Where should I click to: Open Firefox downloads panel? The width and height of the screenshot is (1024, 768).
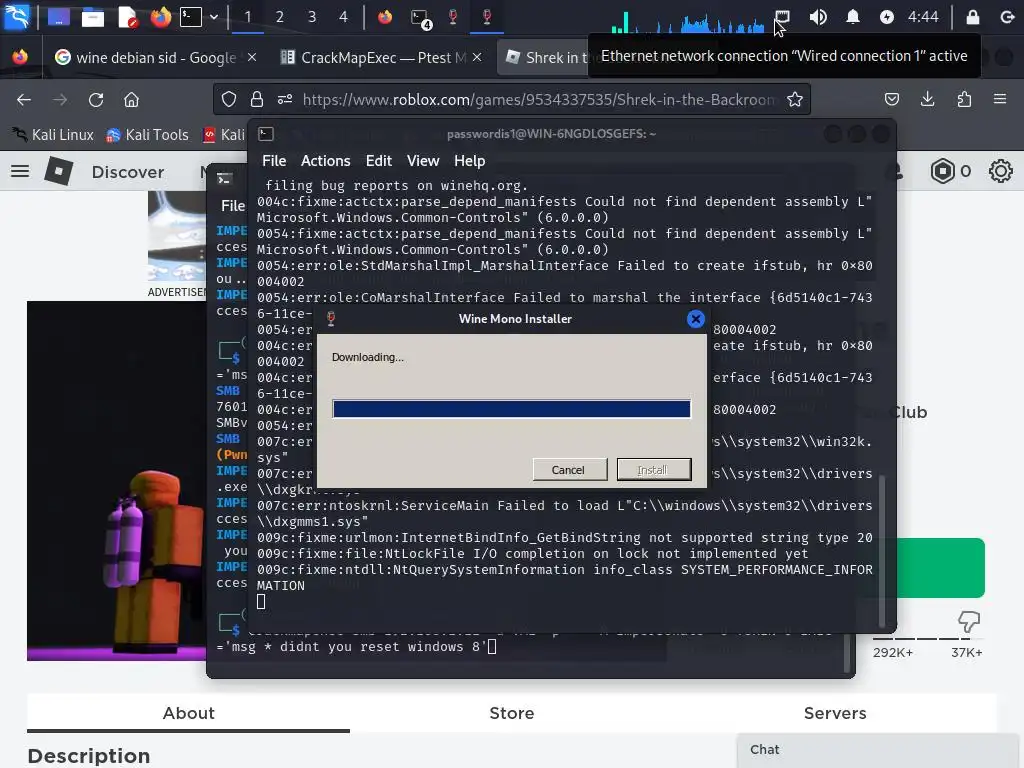pos(927,99)
